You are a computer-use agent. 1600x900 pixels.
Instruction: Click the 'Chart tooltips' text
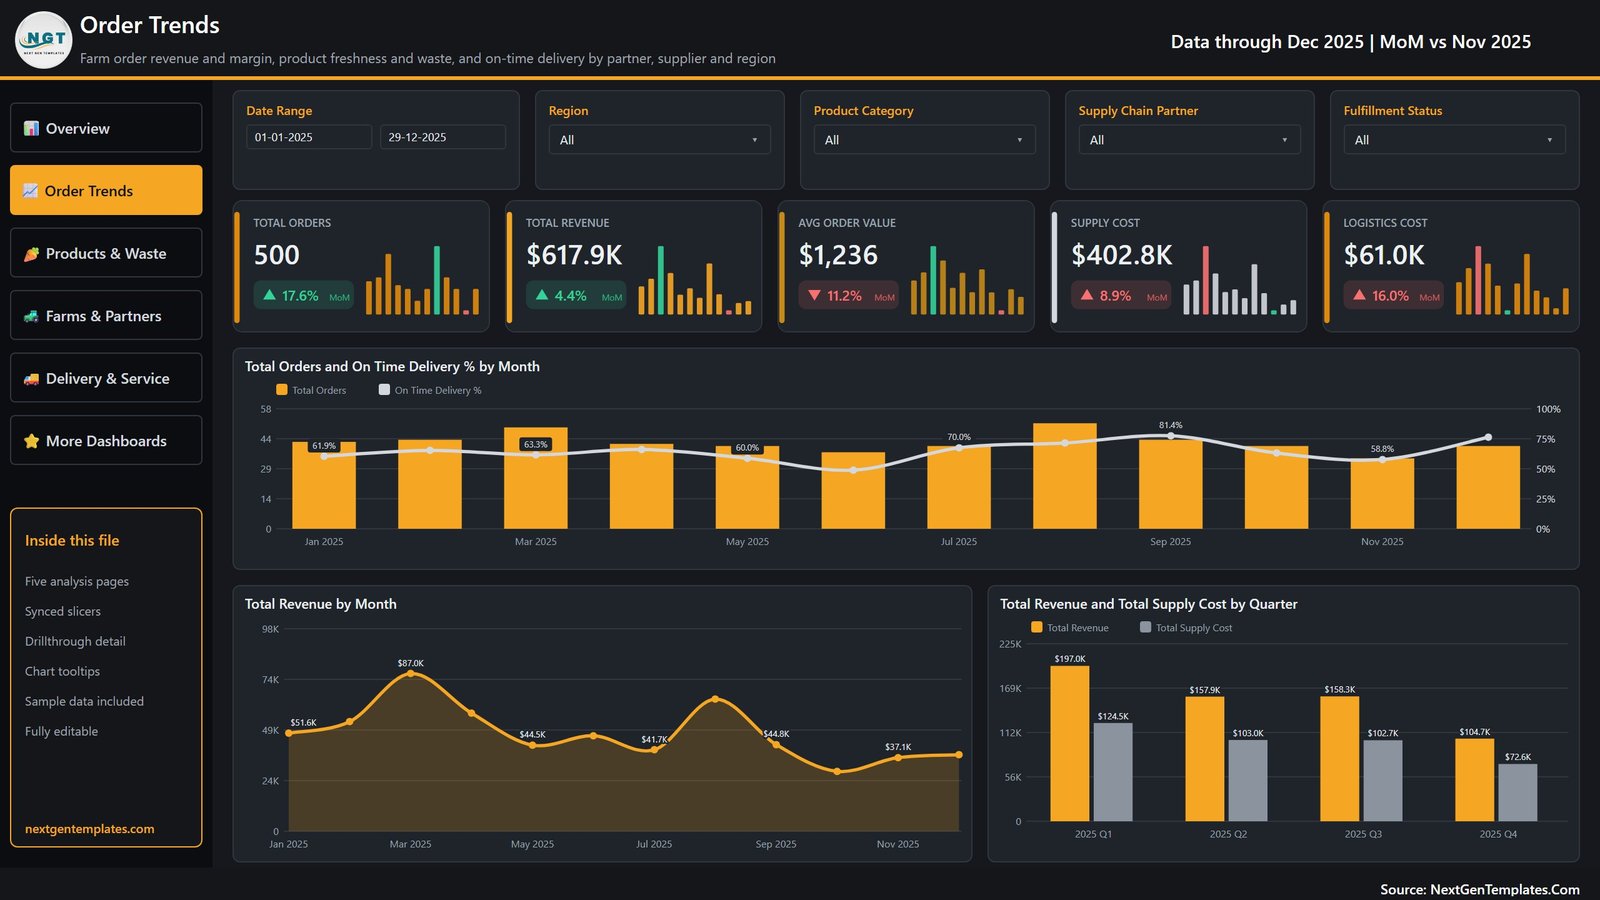pyautogui.click(x=62, y=671)
